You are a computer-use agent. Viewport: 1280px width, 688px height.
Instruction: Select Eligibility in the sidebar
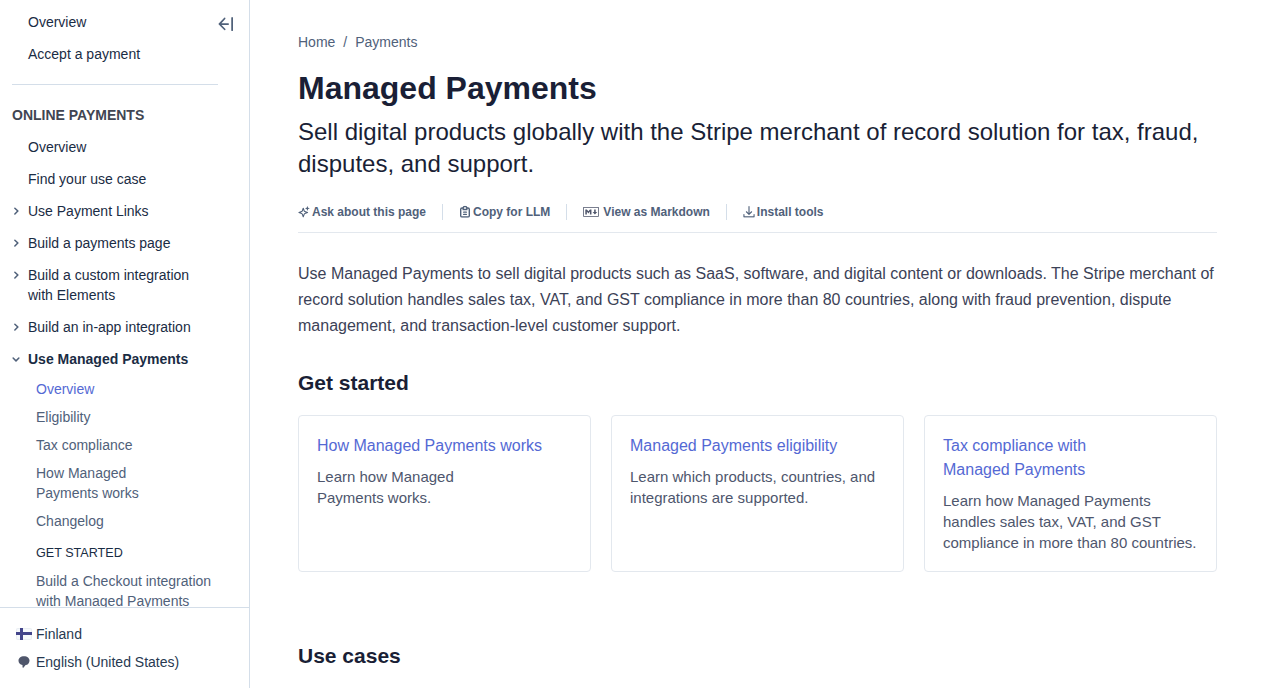[63, 417]
